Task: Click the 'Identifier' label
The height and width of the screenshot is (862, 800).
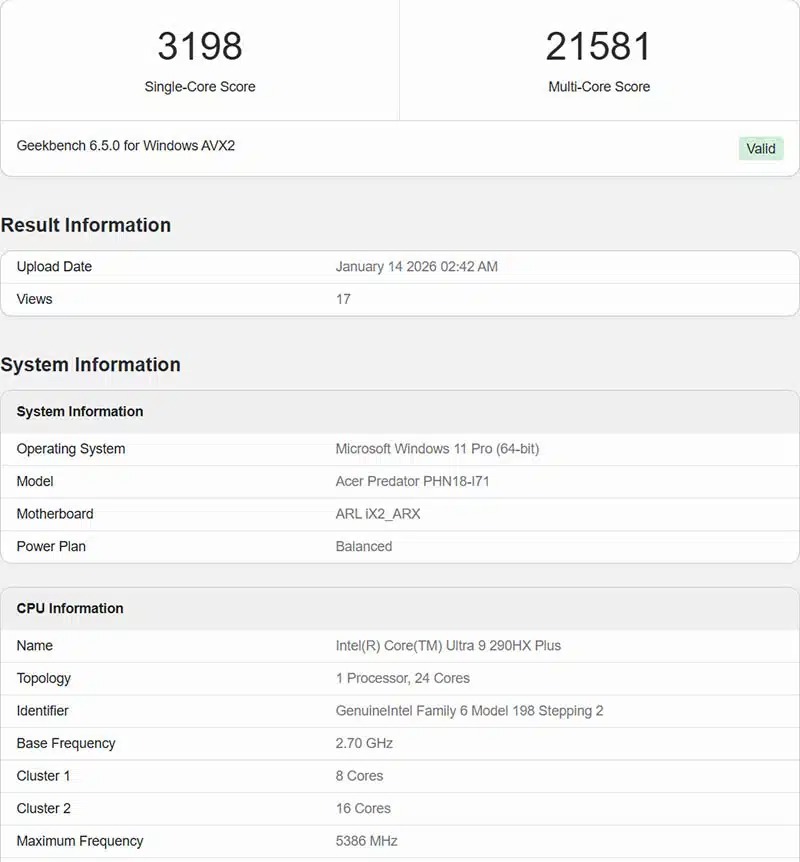Action: 42,711
